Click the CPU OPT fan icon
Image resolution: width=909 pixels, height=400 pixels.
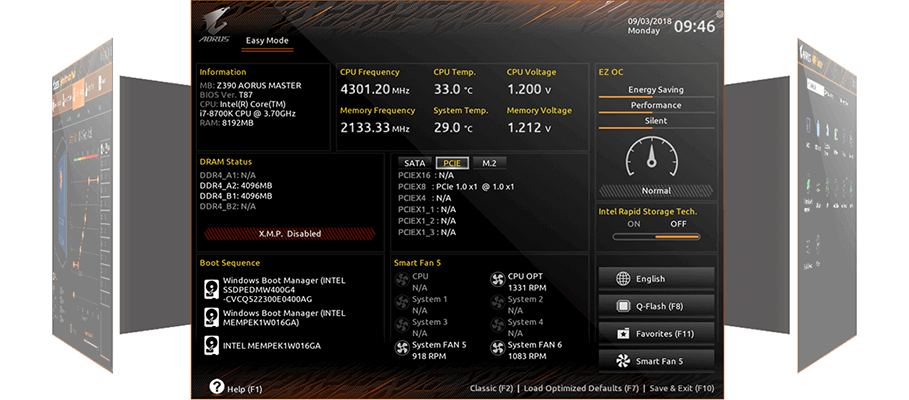497,281
